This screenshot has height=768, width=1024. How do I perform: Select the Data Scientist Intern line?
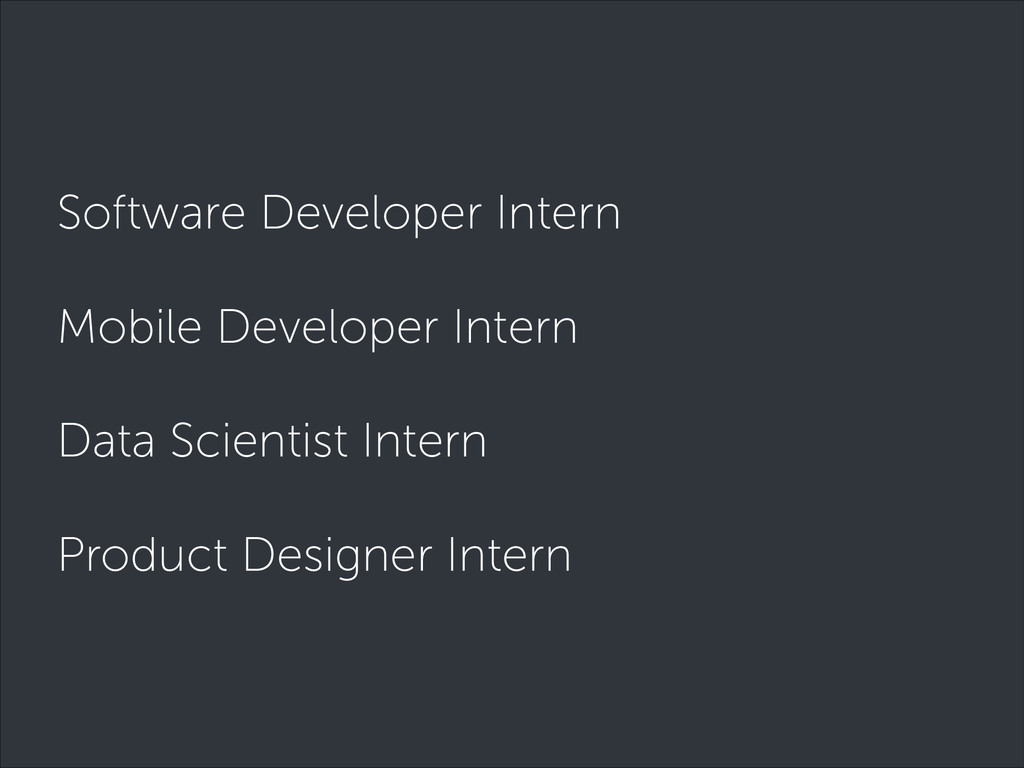272,440
